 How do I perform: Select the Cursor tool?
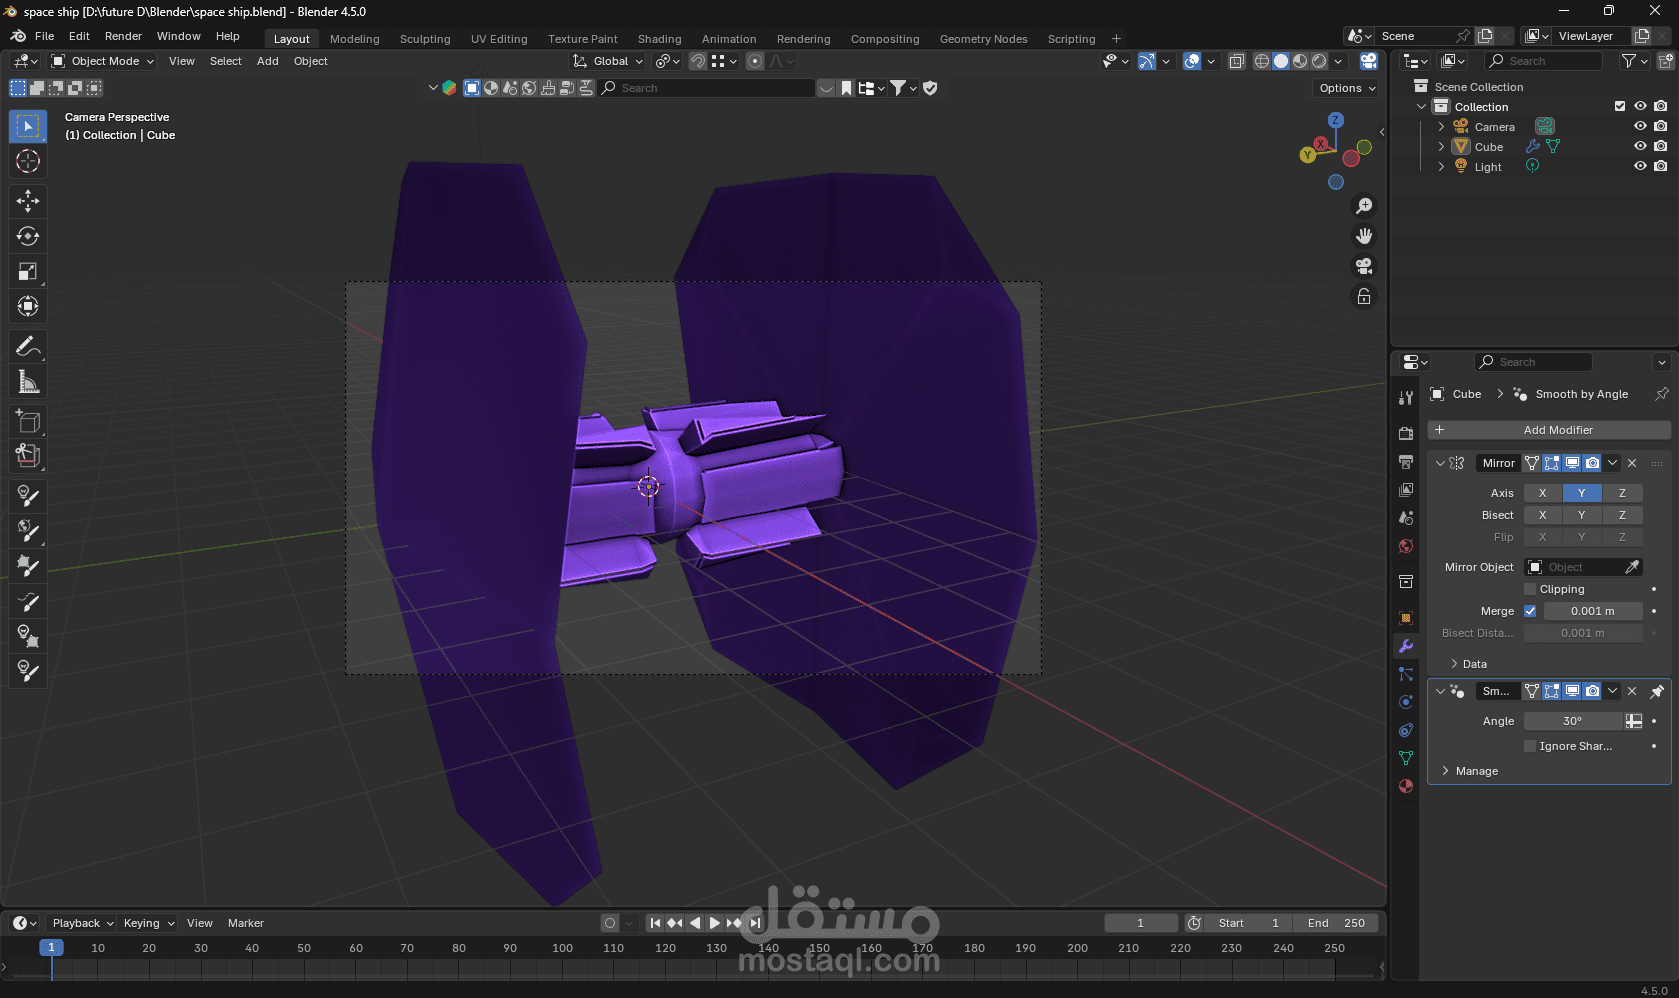pyautogui.click(x=28, y=161)
